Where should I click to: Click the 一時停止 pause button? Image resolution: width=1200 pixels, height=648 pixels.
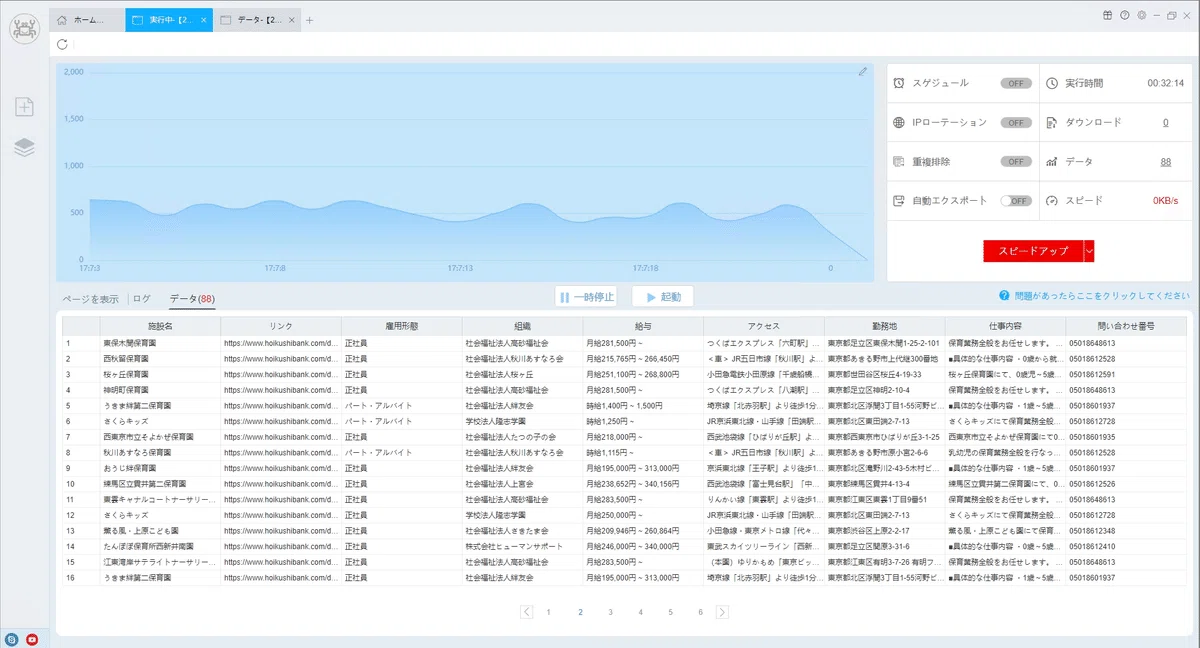tap(586, 297)
